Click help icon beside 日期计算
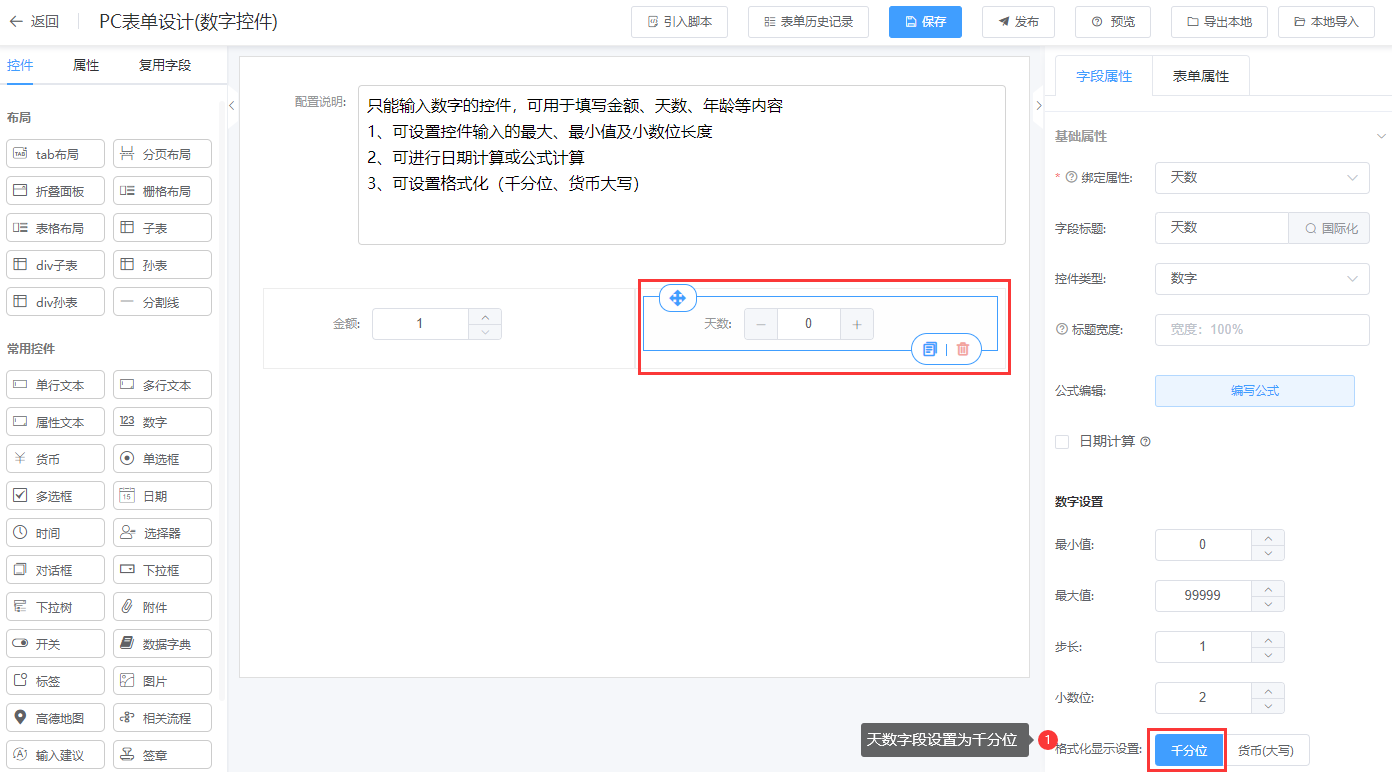The width and height of the screenshot is (1392, 772). coord(1146,441)
